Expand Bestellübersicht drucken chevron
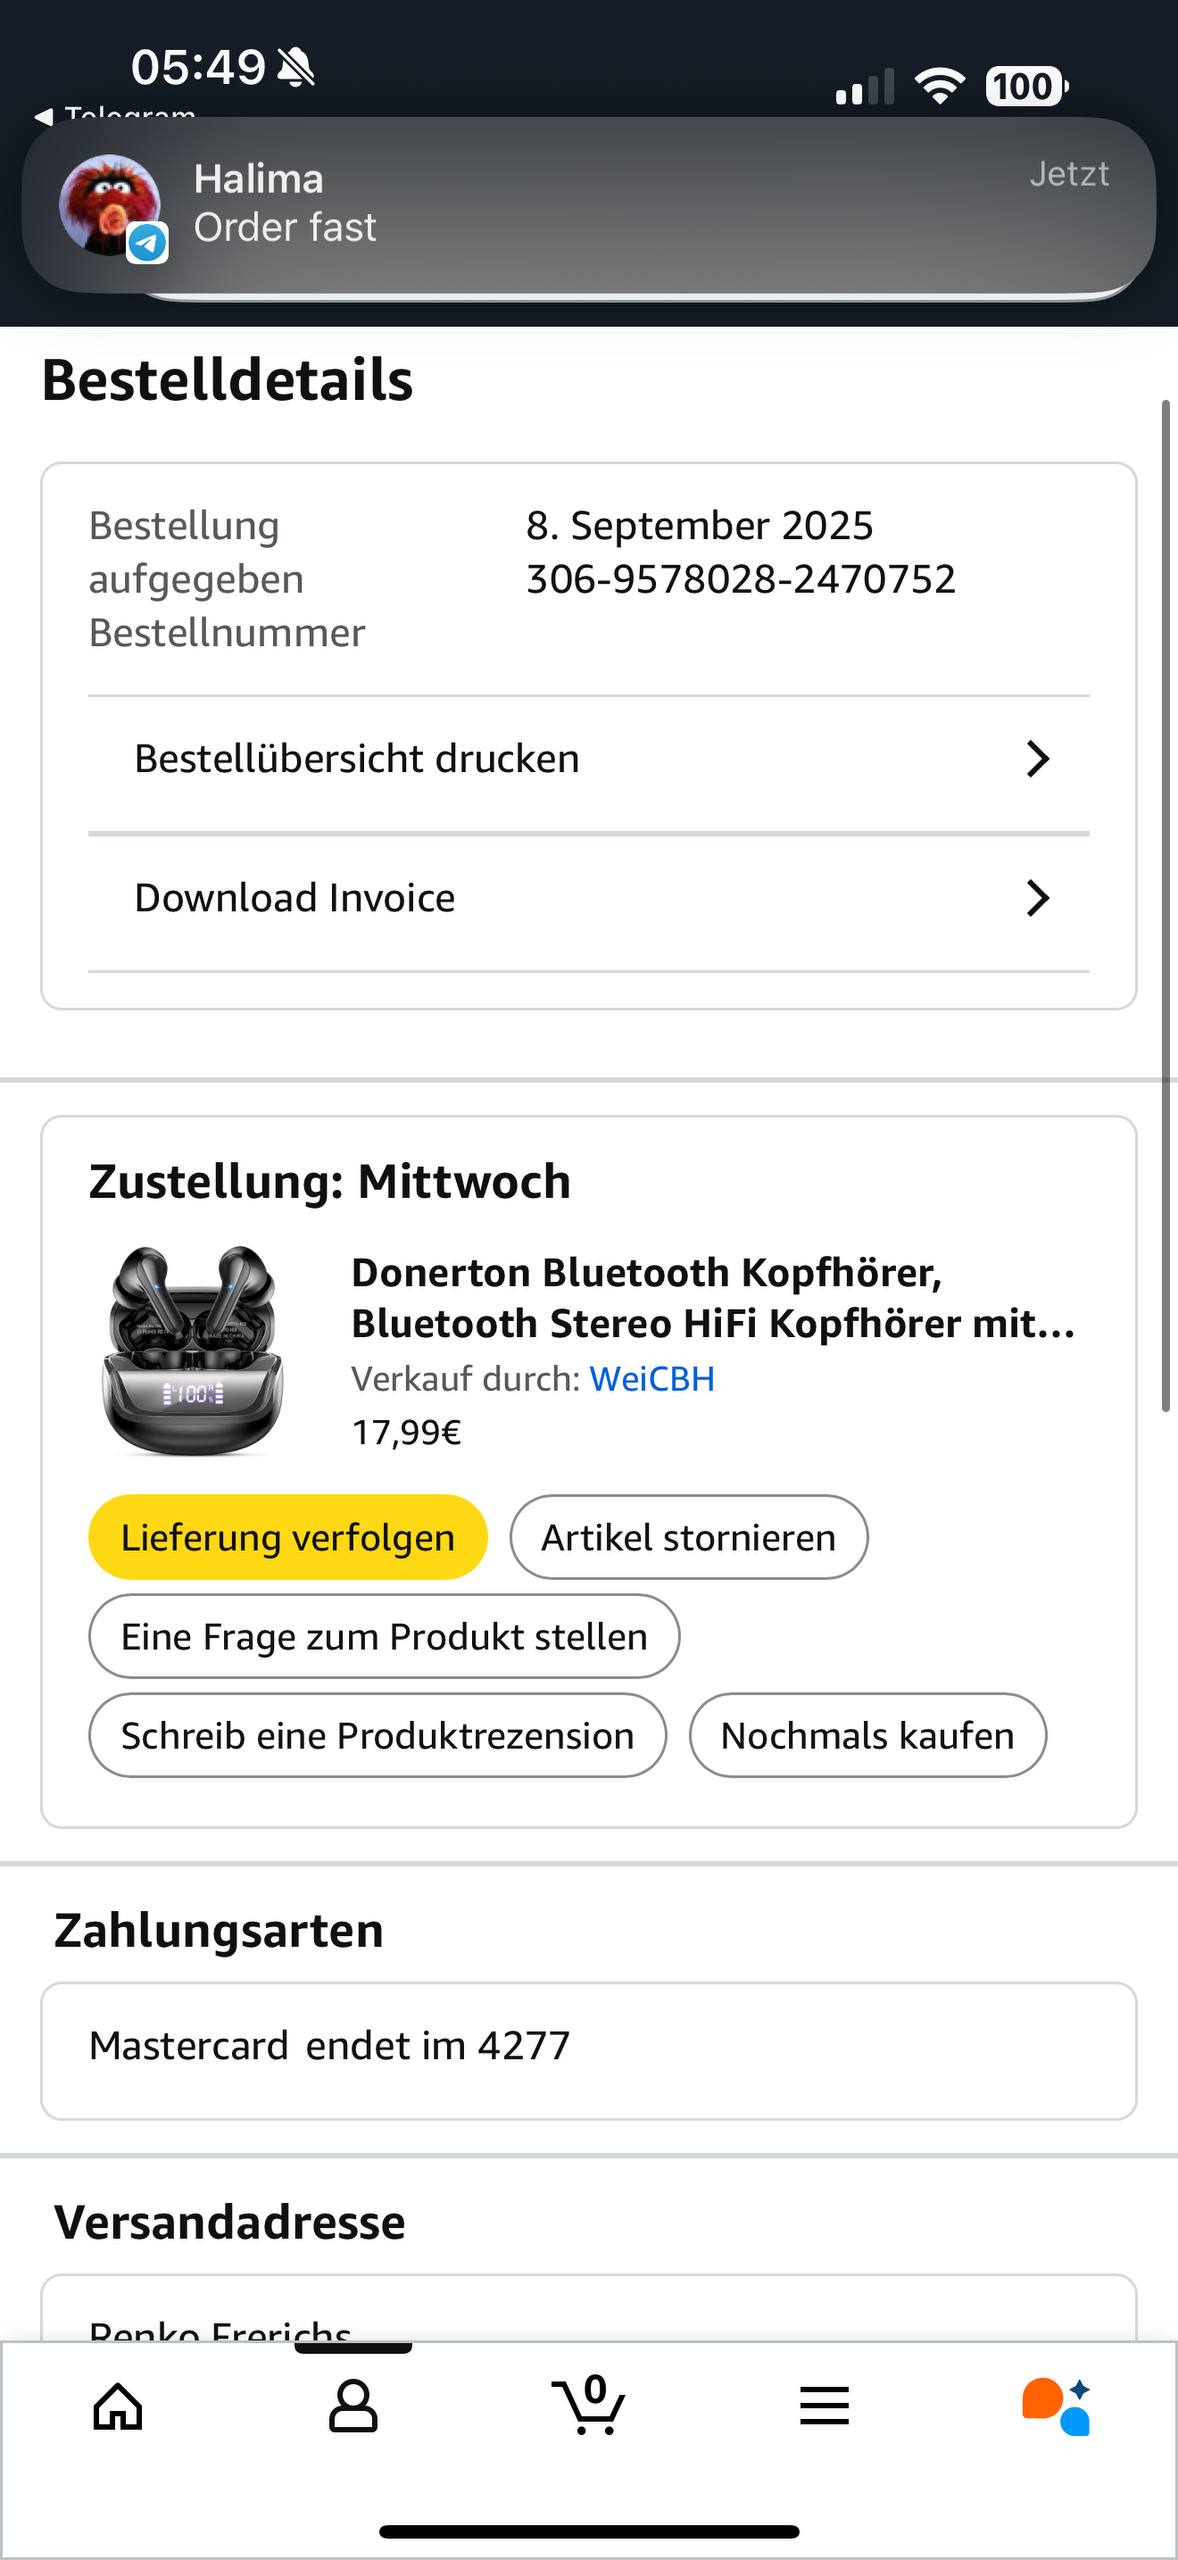 click(x=1038, y=759)
